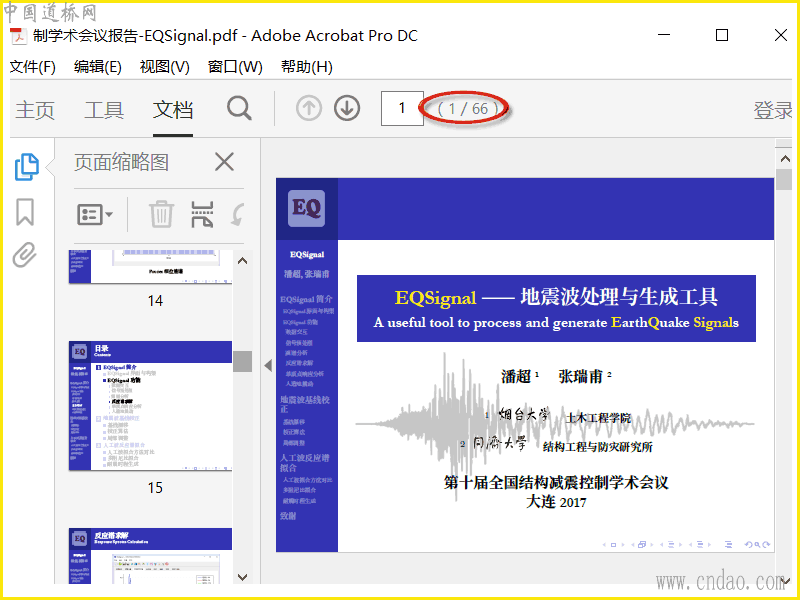Minimize the Acrobat window
Viewport: 800px width, 600px height.
click(x=664, y=35)
